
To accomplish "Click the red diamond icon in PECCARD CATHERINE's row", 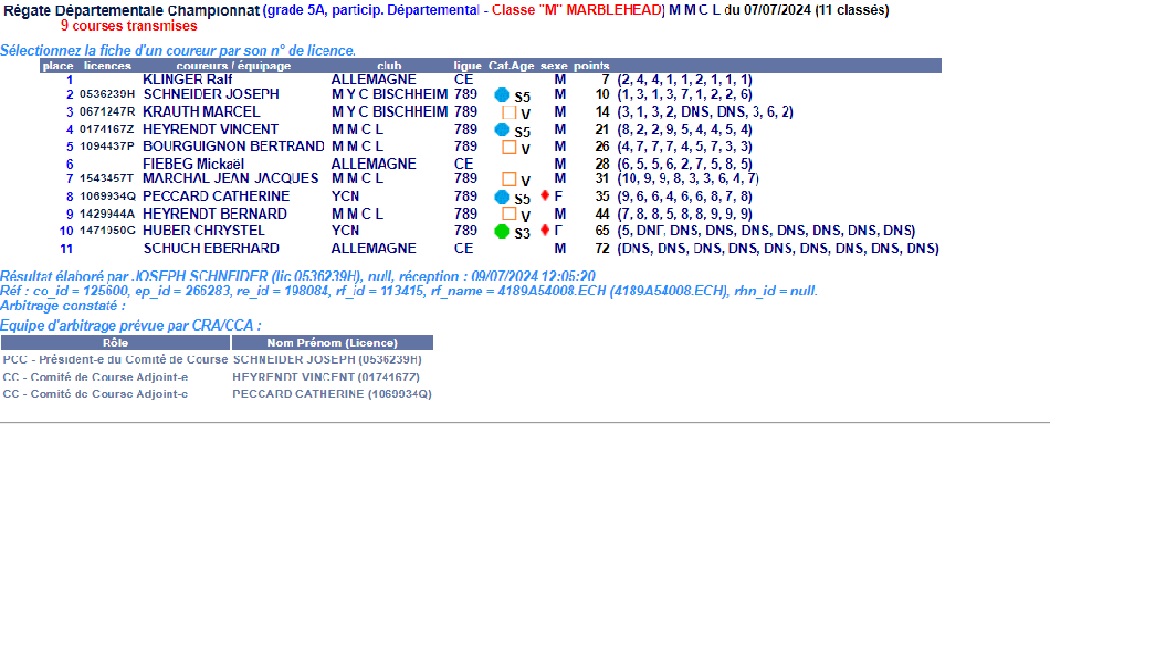I will point(545,196).
